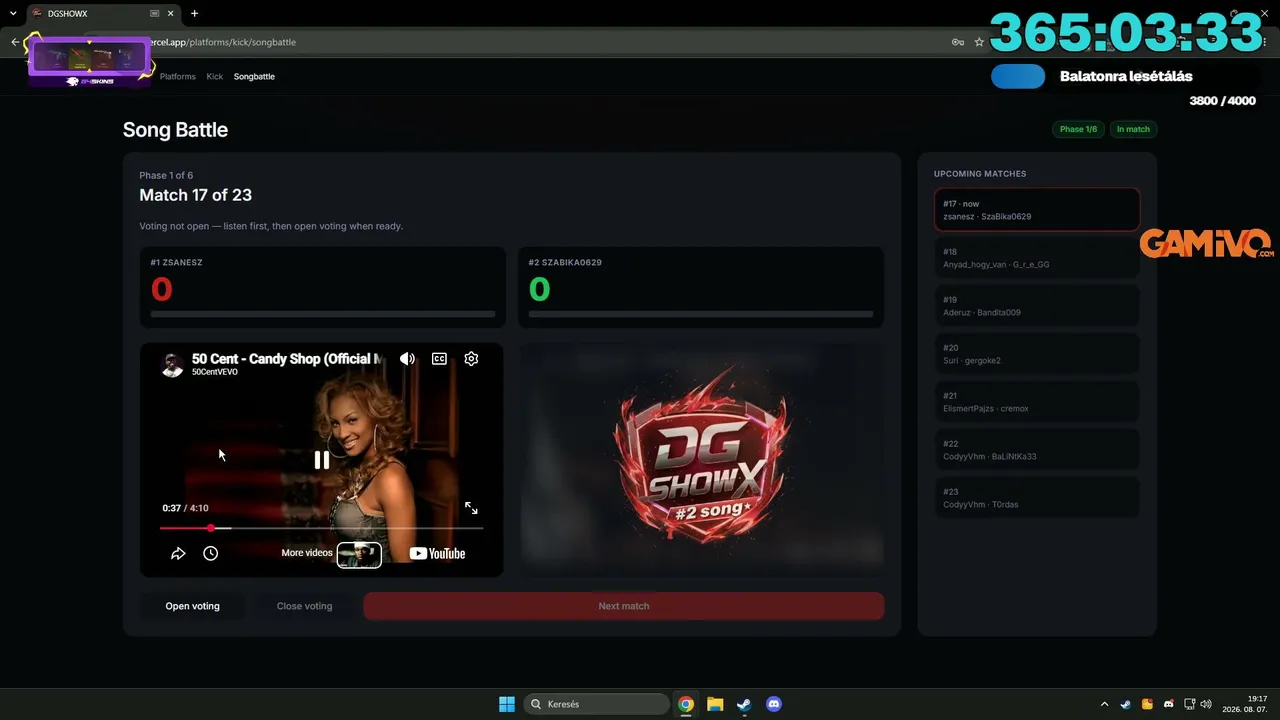
Task: Click the YouTube logo in player
Action: click(x=437, y=554)
